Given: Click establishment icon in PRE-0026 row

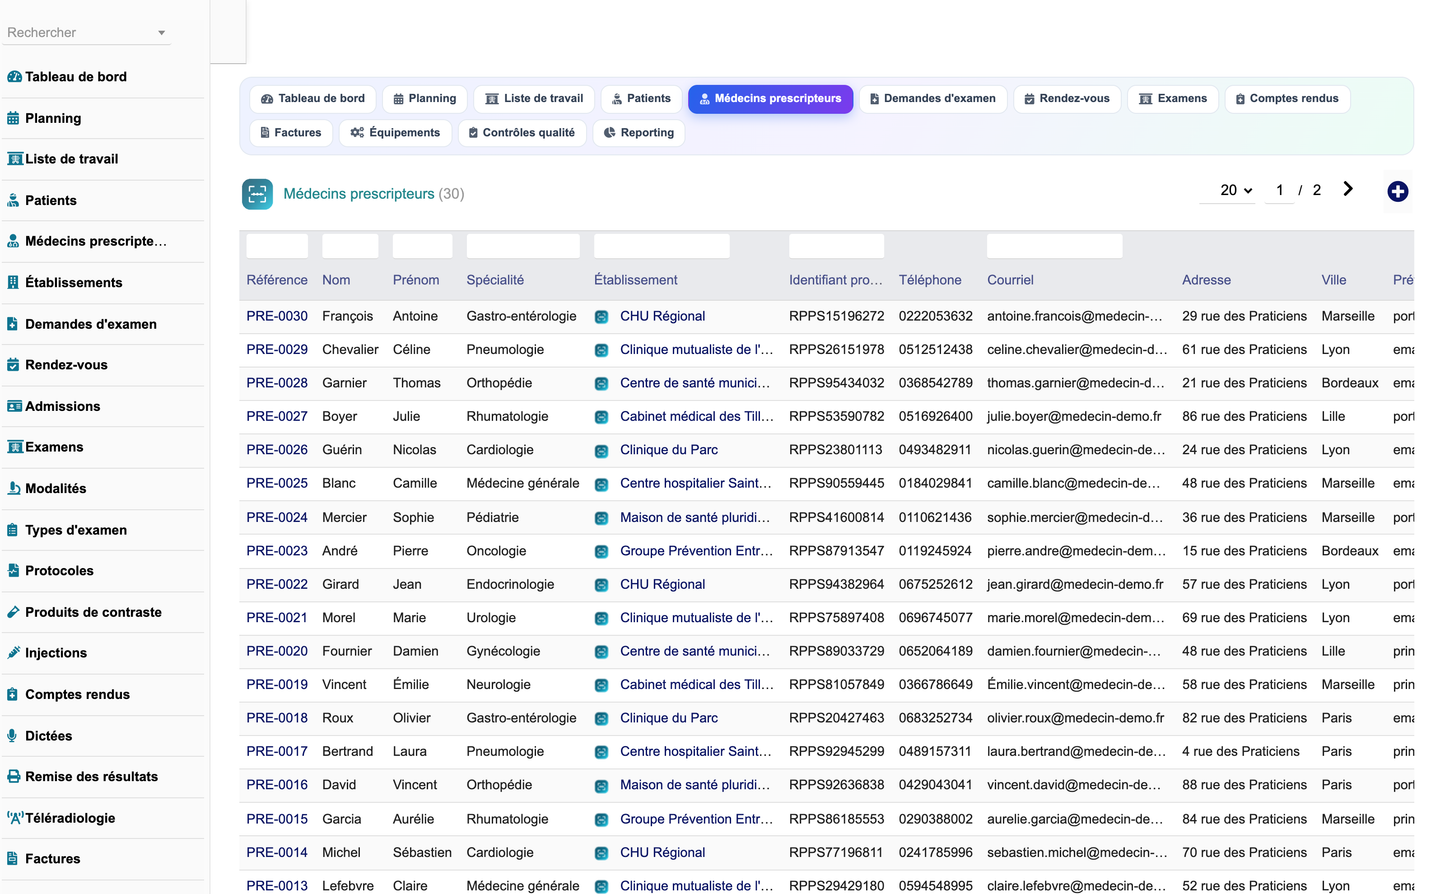Looking at the screenshot, I should pyautogui.click(x=601, y=451).
